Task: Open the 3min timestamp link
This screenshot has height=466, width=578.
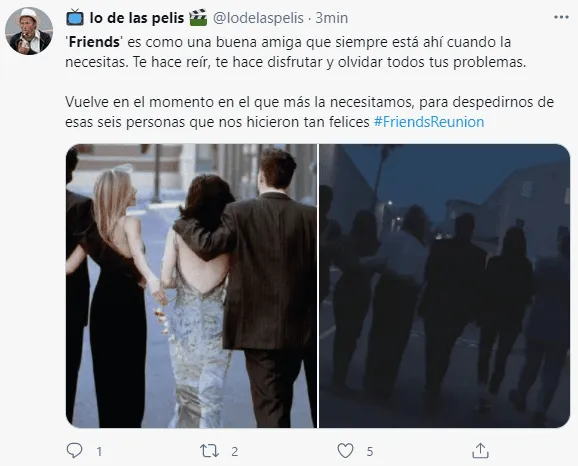Action: (x=332, y=18)
